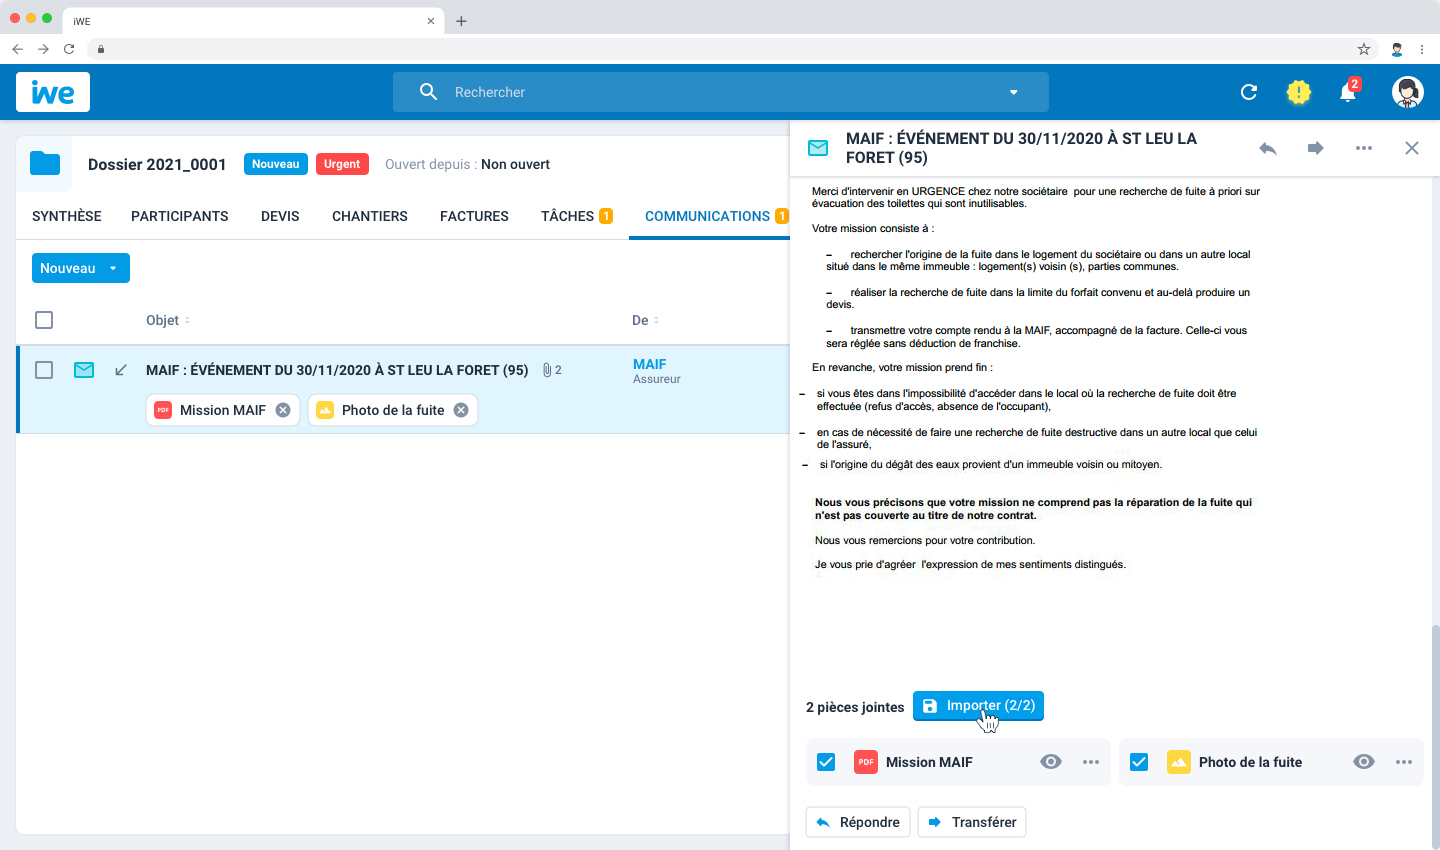Open the MAIF ÉVÉNEMENT message subject
Viewport: 1440px width, 850px height.
tap(337, 370)
